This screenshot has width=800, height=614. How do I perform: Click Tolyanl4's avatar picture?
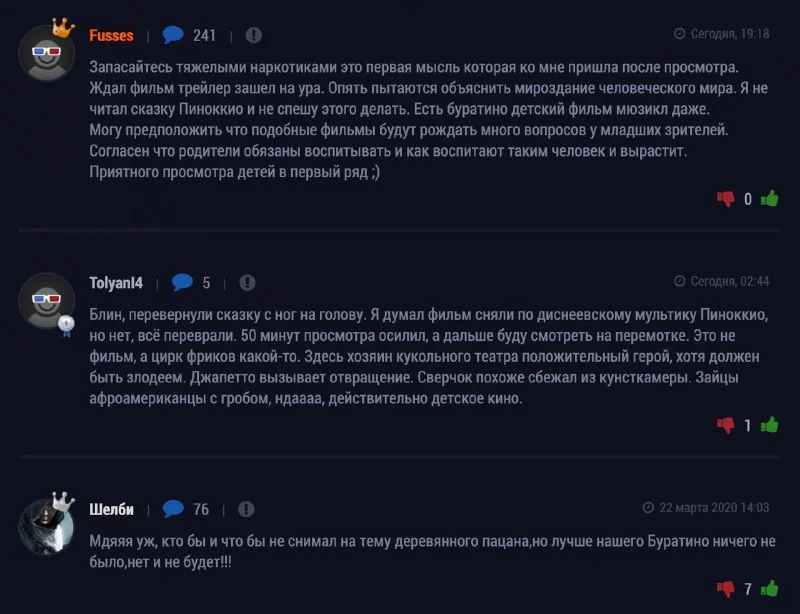(x=47, y=299)
